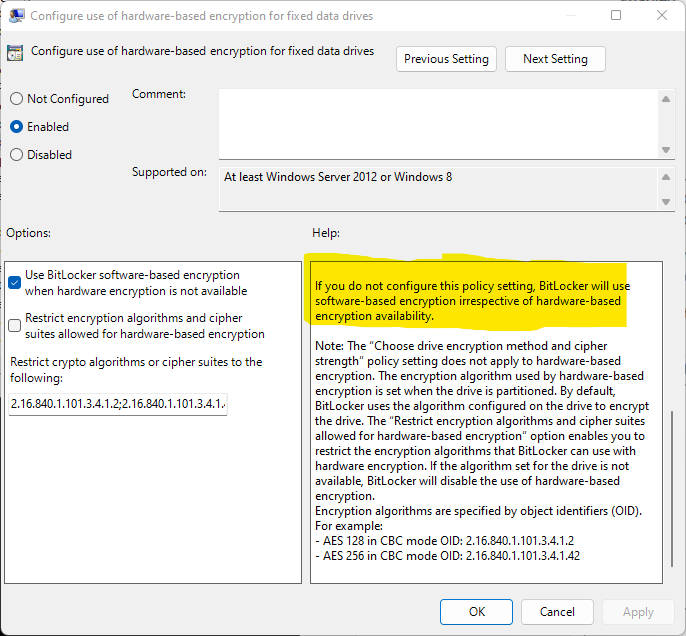Click the title bar Group Policy icon
The height and width of the screenshot is (636, 686).
tap(17, 16)
